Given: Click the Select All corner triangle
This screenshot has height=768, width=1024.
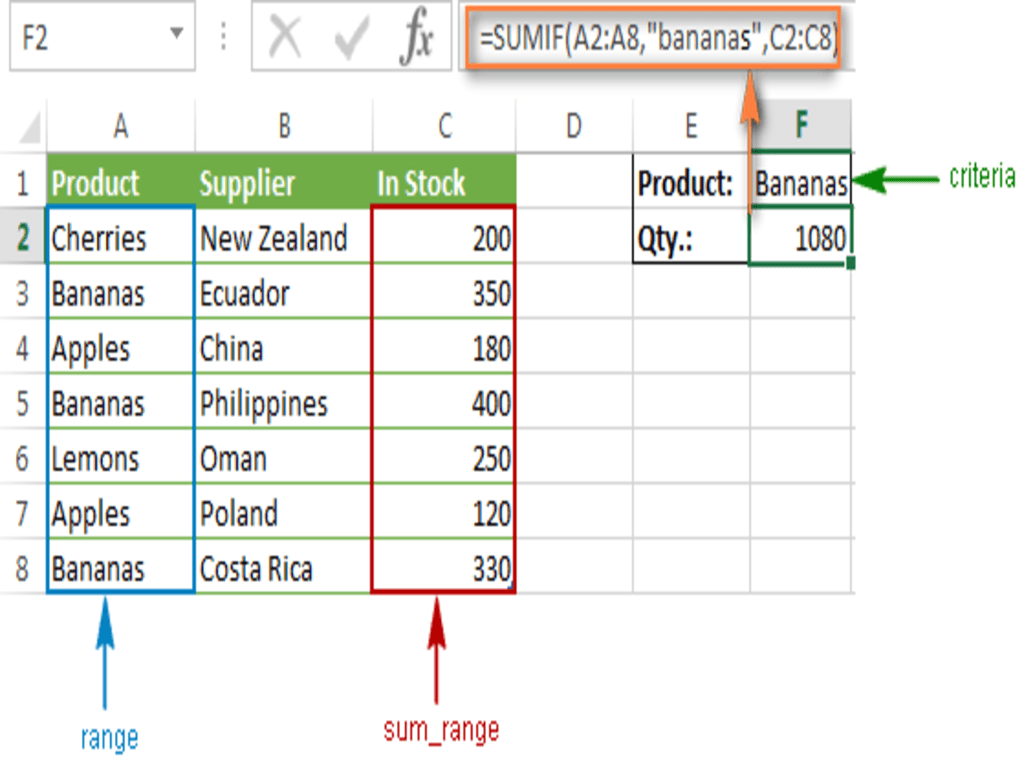Looking at the screenshot, I should tap(30, 127).
